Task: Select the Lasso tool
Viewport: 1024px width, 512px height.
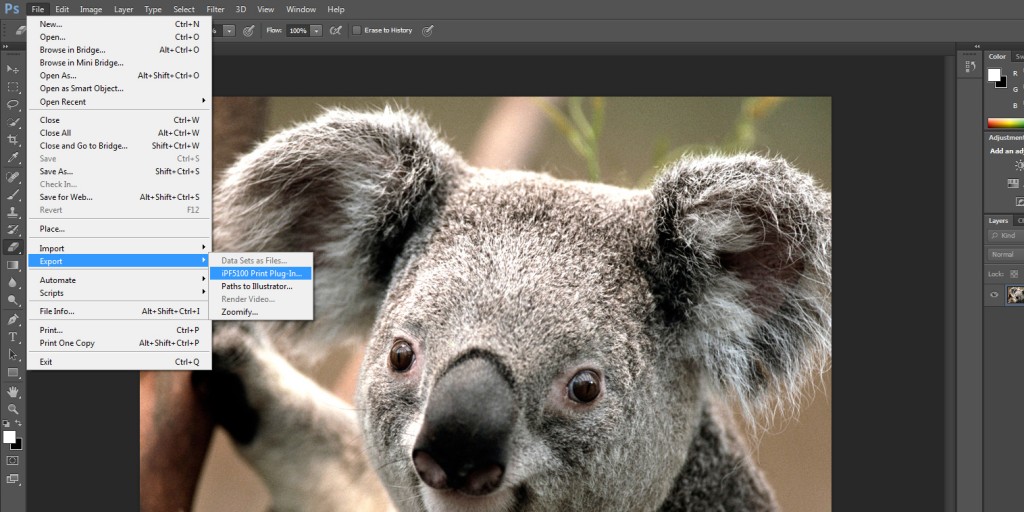Action: point(12,104)
